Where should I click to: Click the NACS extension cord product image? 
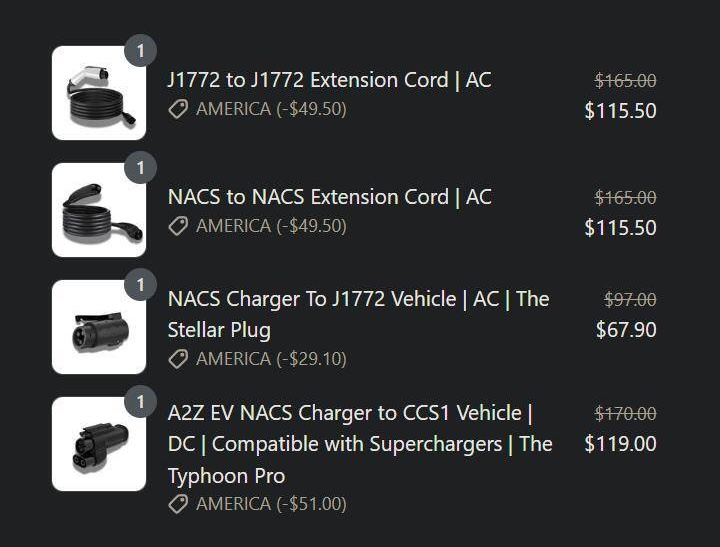[98, 210]
